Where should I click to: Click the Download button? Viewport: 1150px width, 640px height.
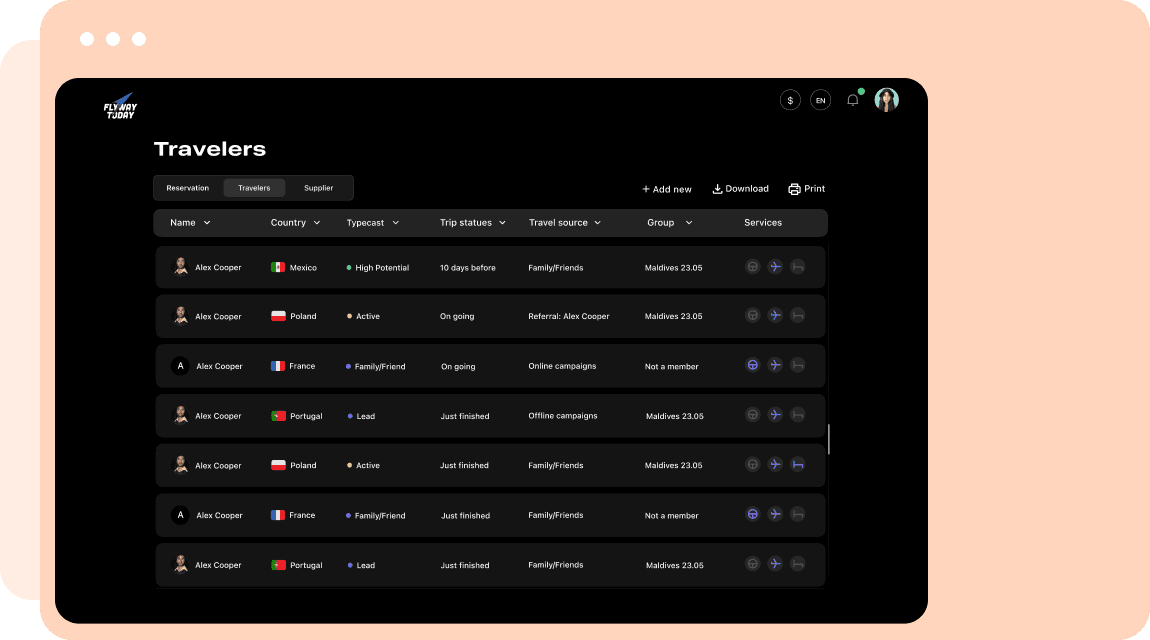741,189
